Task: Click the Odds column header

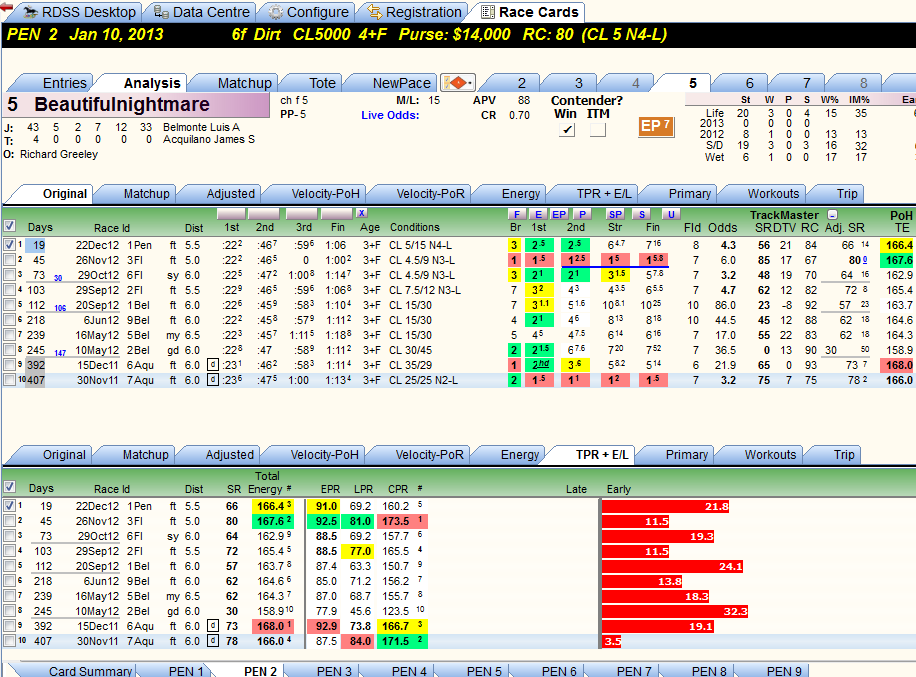Action: pos(722,227)
